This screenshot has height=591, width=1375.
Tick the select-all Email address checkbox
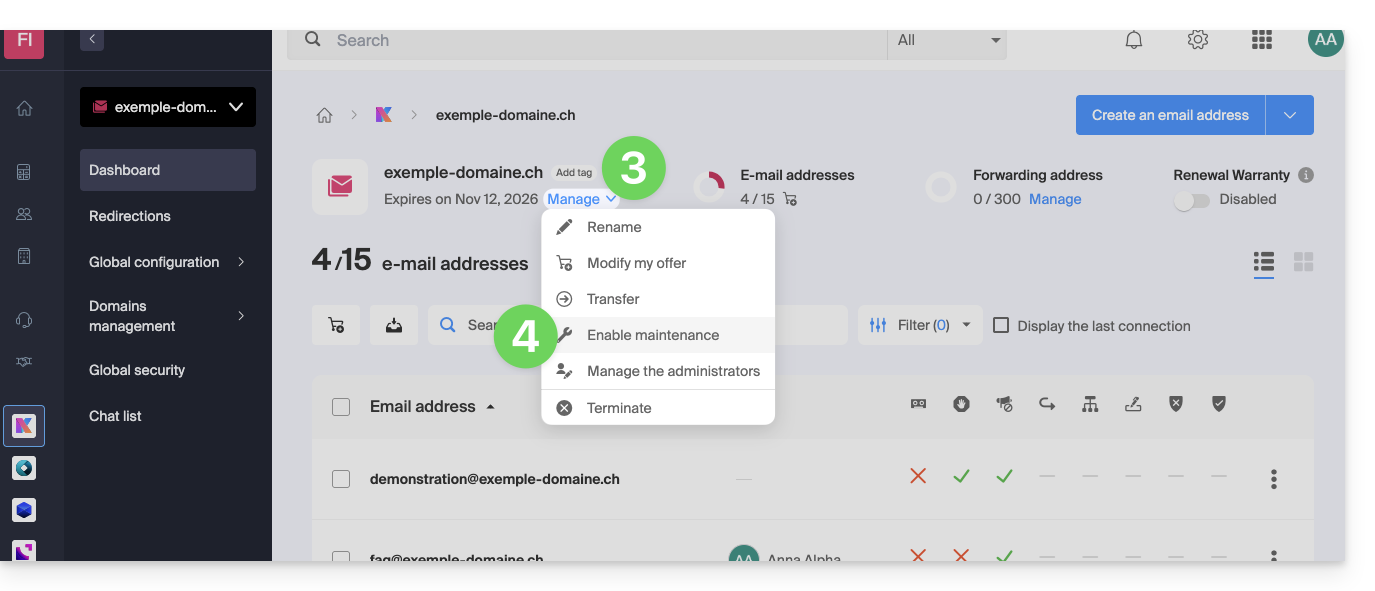(341, 407)
